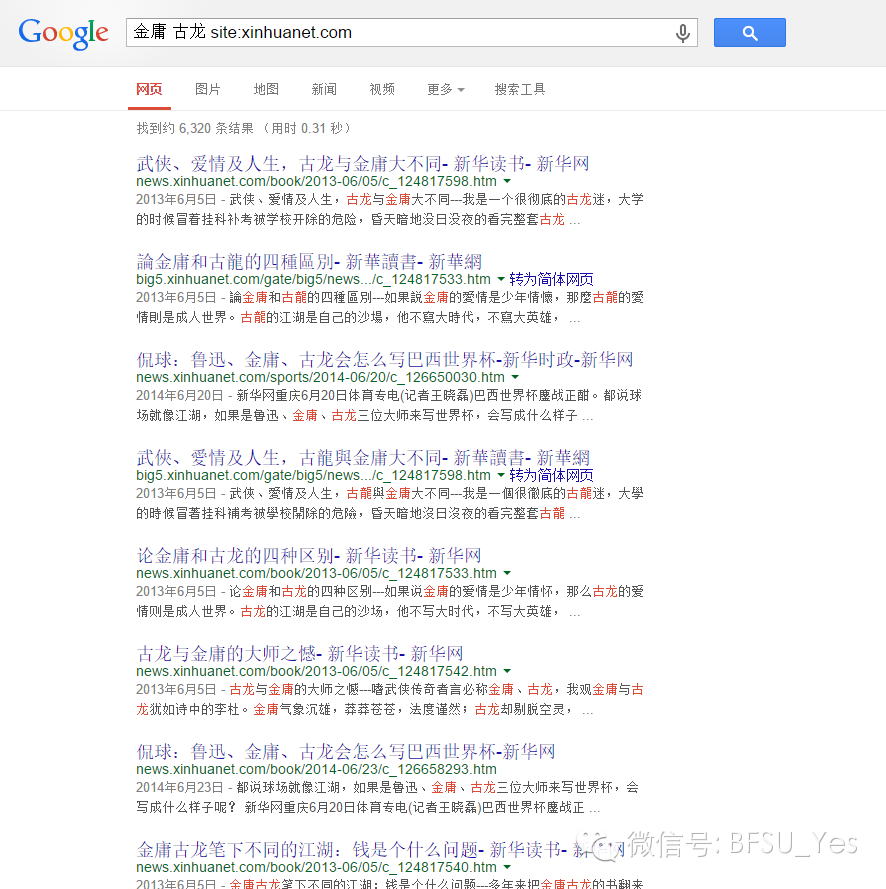Open the 视频 tab
886x889 pixels.
(381, 89)
